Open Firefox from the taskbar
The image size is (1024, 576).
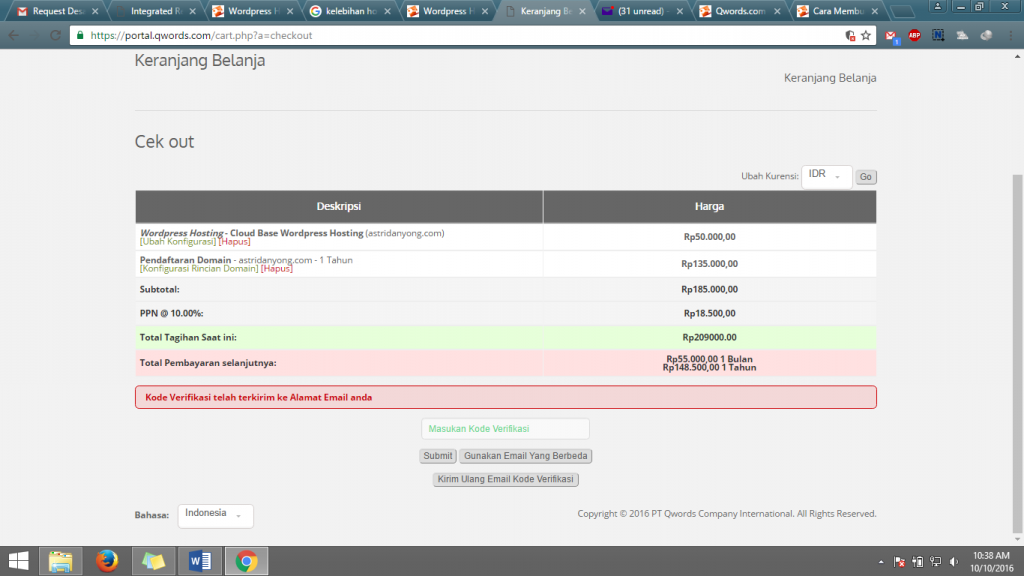coord(107,561)
